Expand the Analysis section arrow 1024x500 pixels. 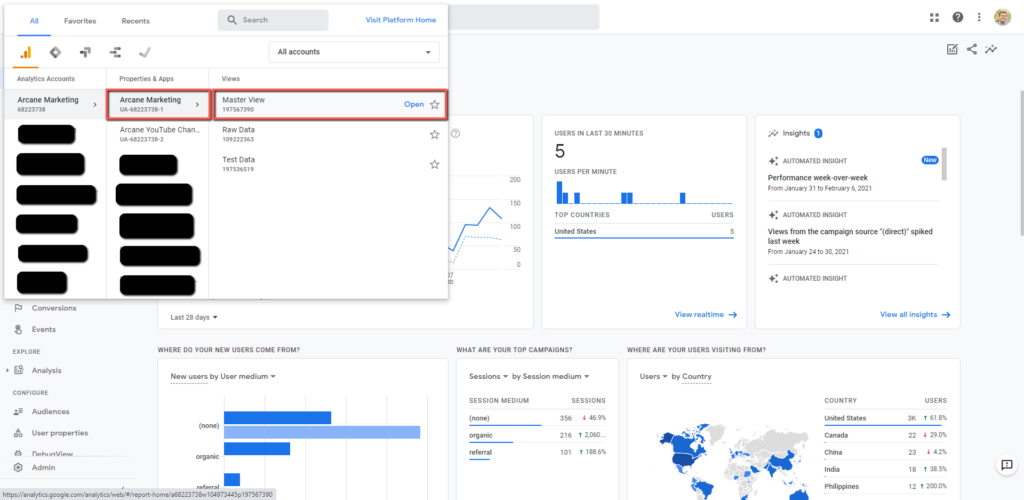pyautogui.click(x=7, y=370)
